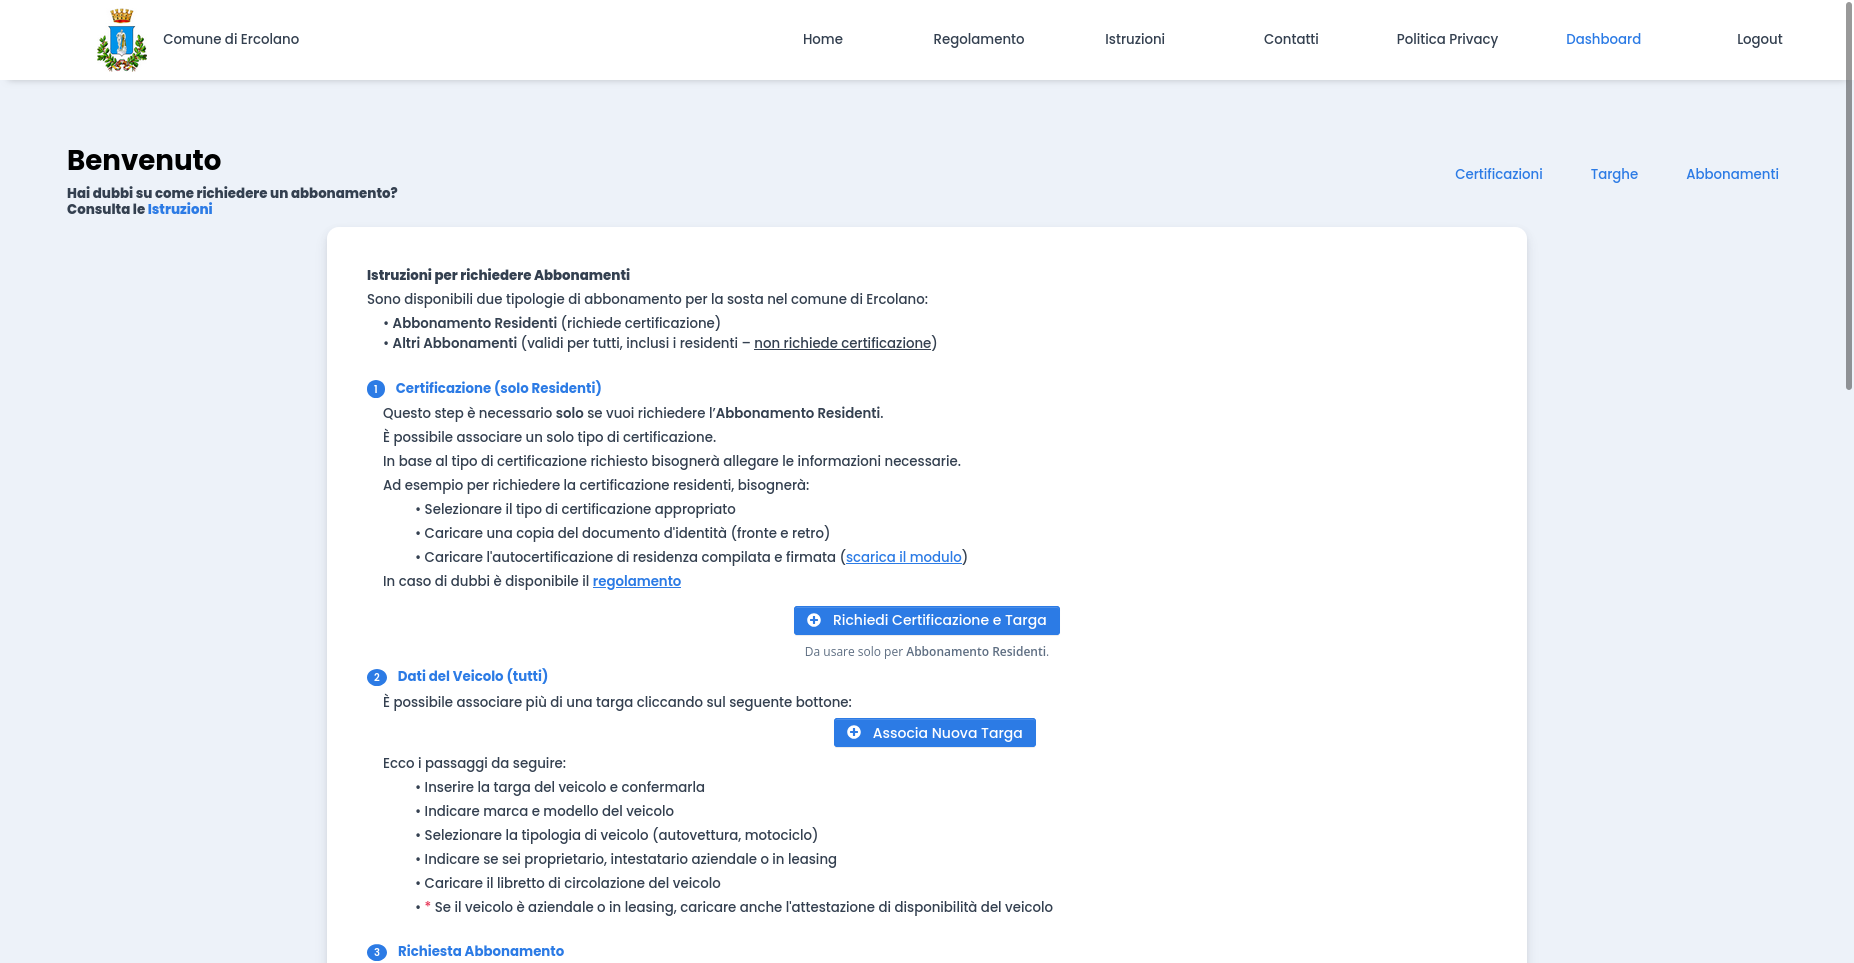The width and height of the screenshot is (1854, 963).
Task: Open the Politica Privacy page
Action: [x=1447, y=39]
